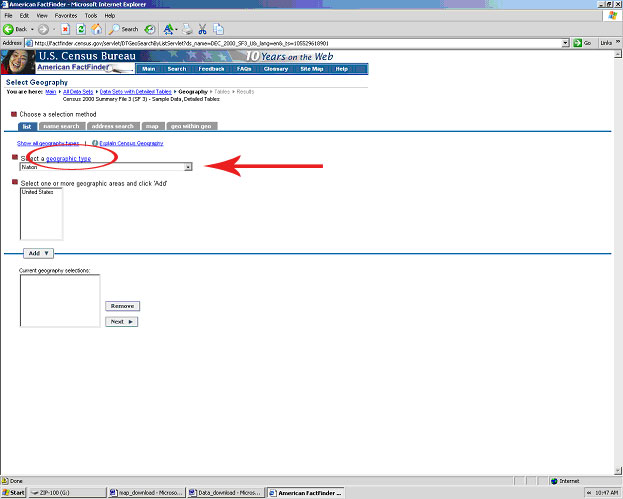This screenshot has width=623, height=499.
Task: Switch to the name search tab
Action: pos(62,126)
